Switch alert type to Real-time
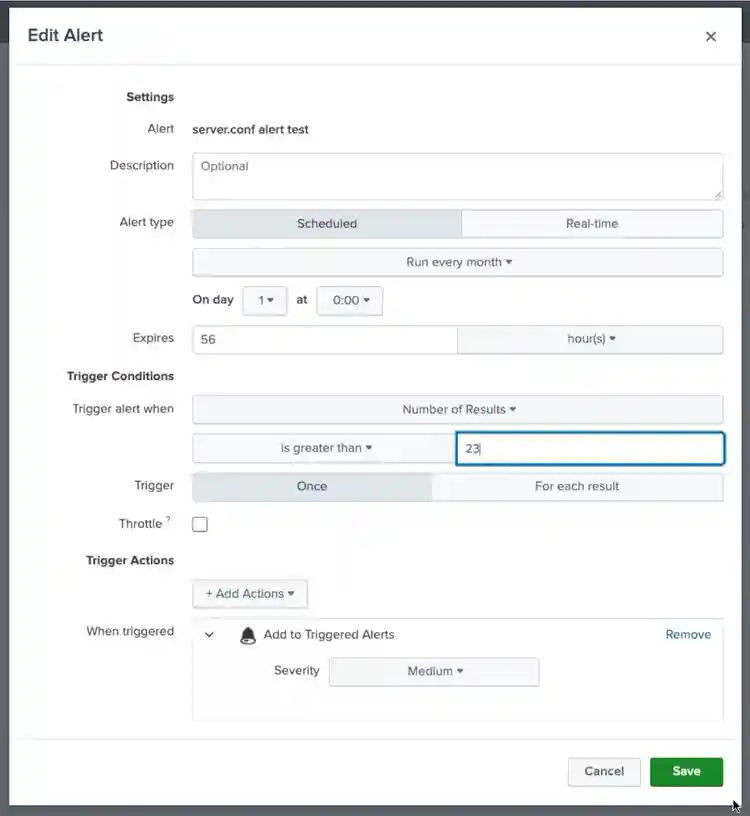 (591, 224)
